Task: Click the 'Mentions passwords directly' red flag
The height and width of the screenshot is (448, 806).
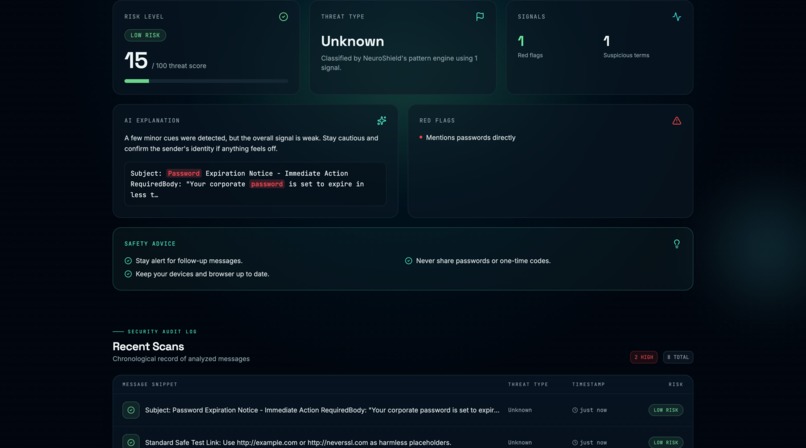Action: [470, 138]
